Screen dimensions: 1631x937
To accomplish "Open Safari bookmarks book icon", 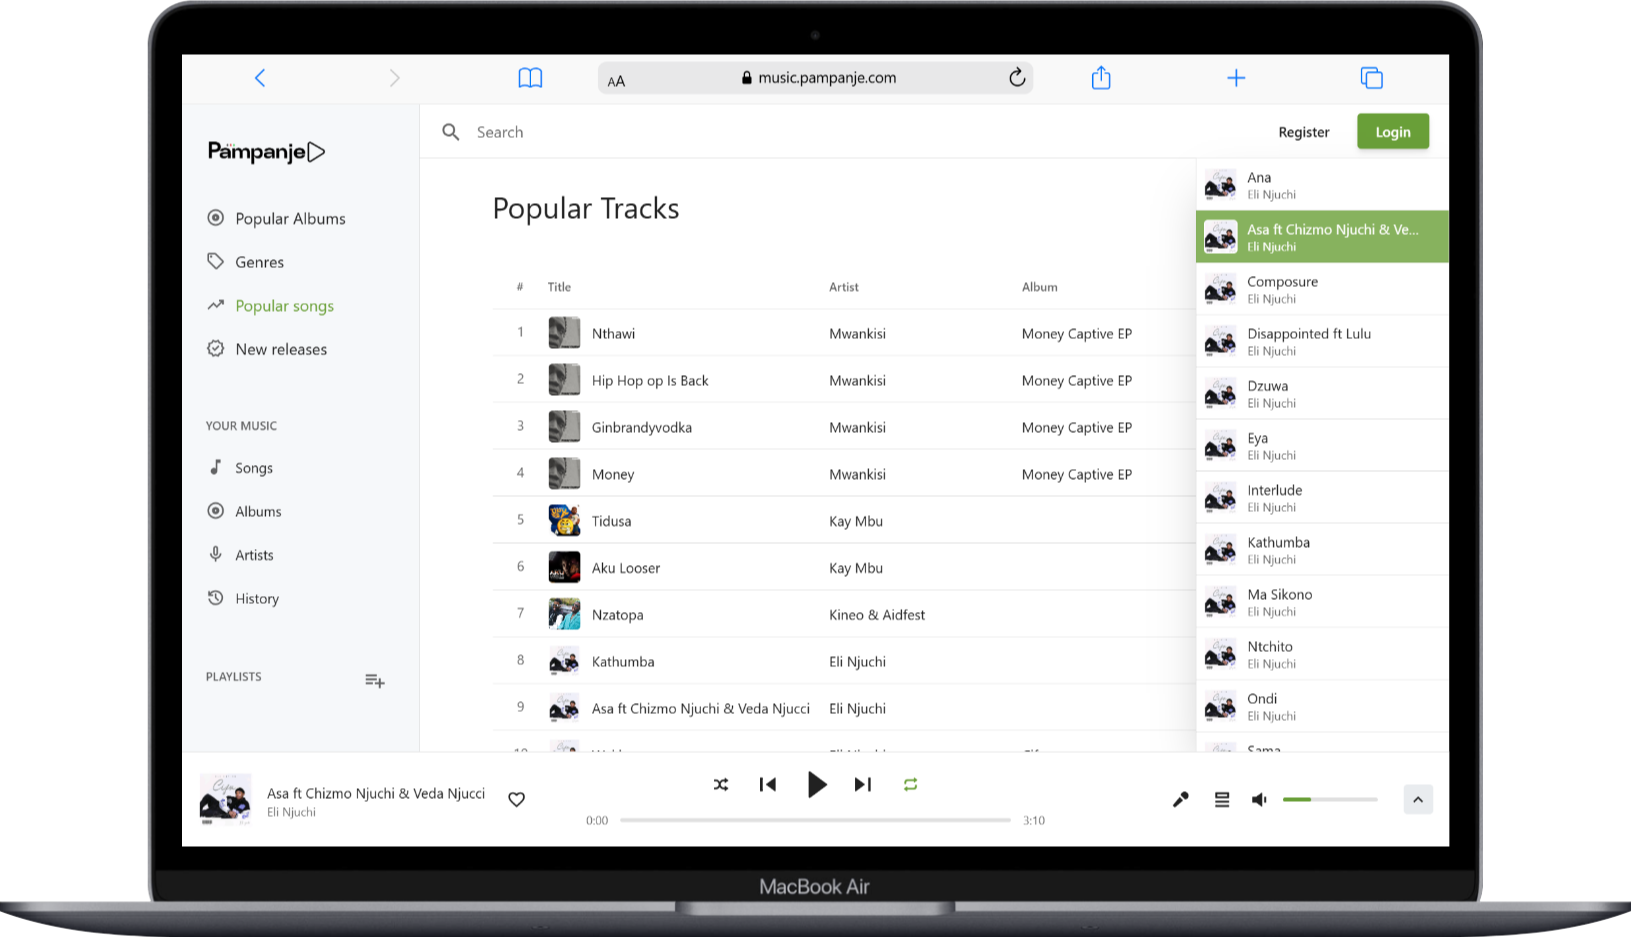I will [x=530, y=78].
